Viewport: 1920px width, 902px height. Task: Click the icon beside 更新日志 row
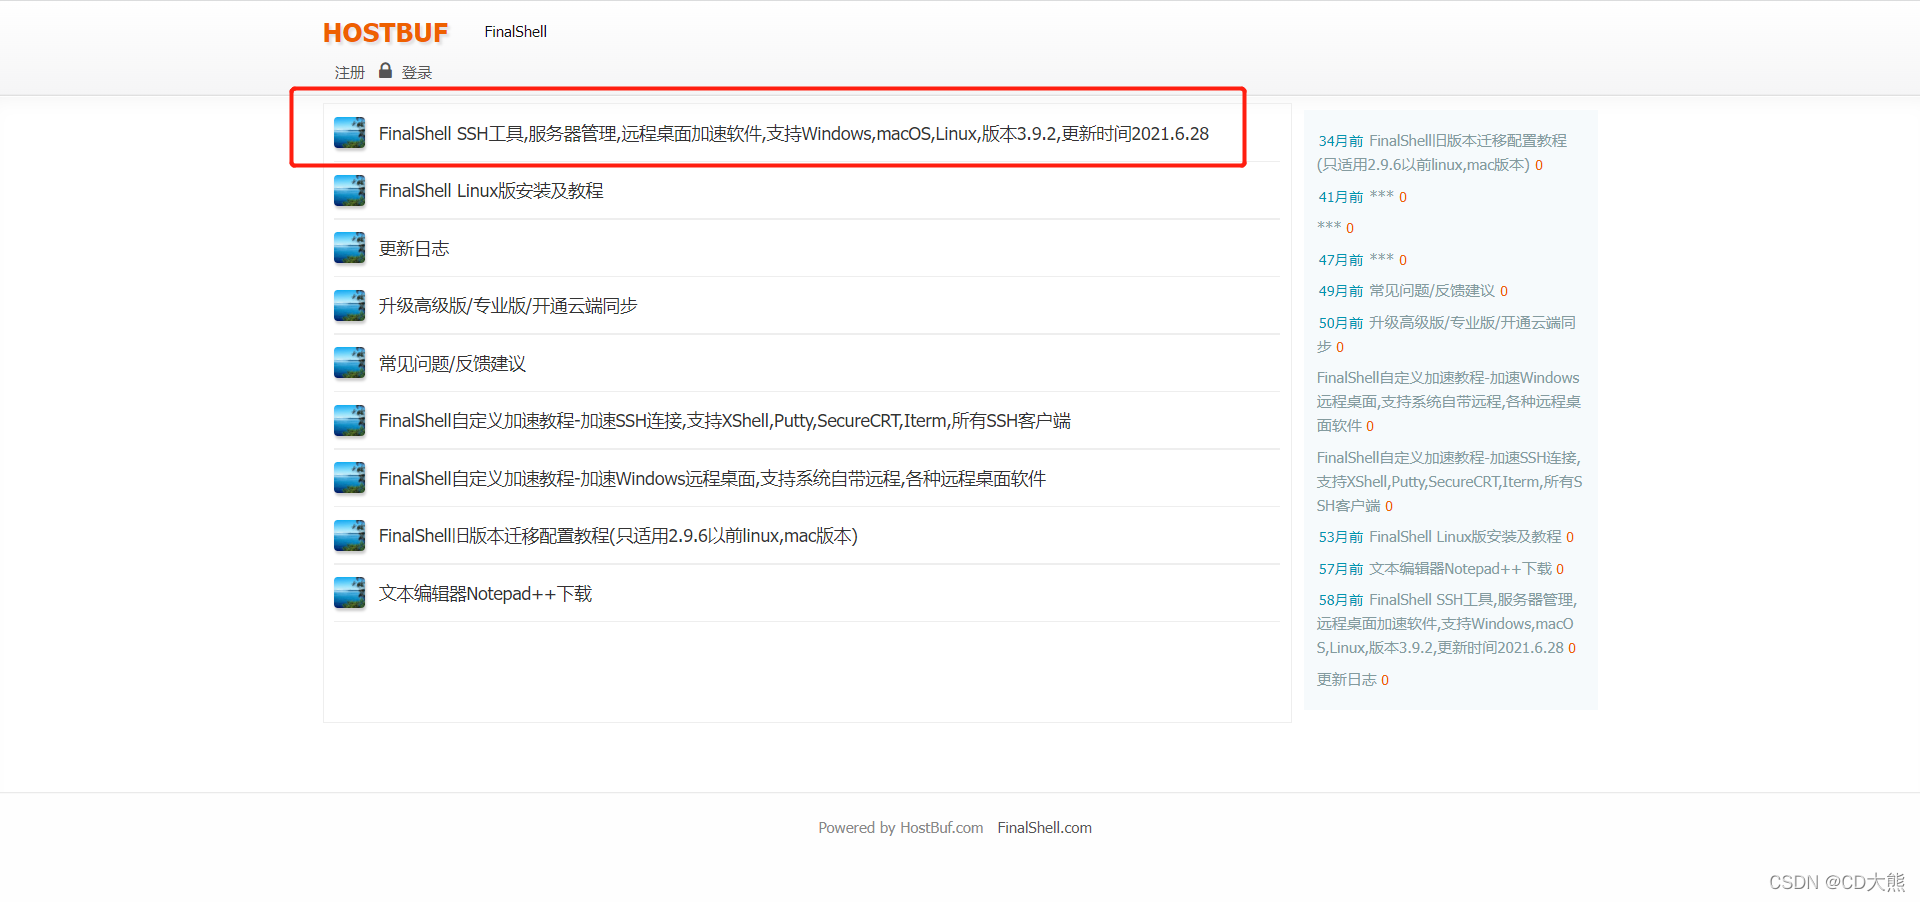(349, 248)
